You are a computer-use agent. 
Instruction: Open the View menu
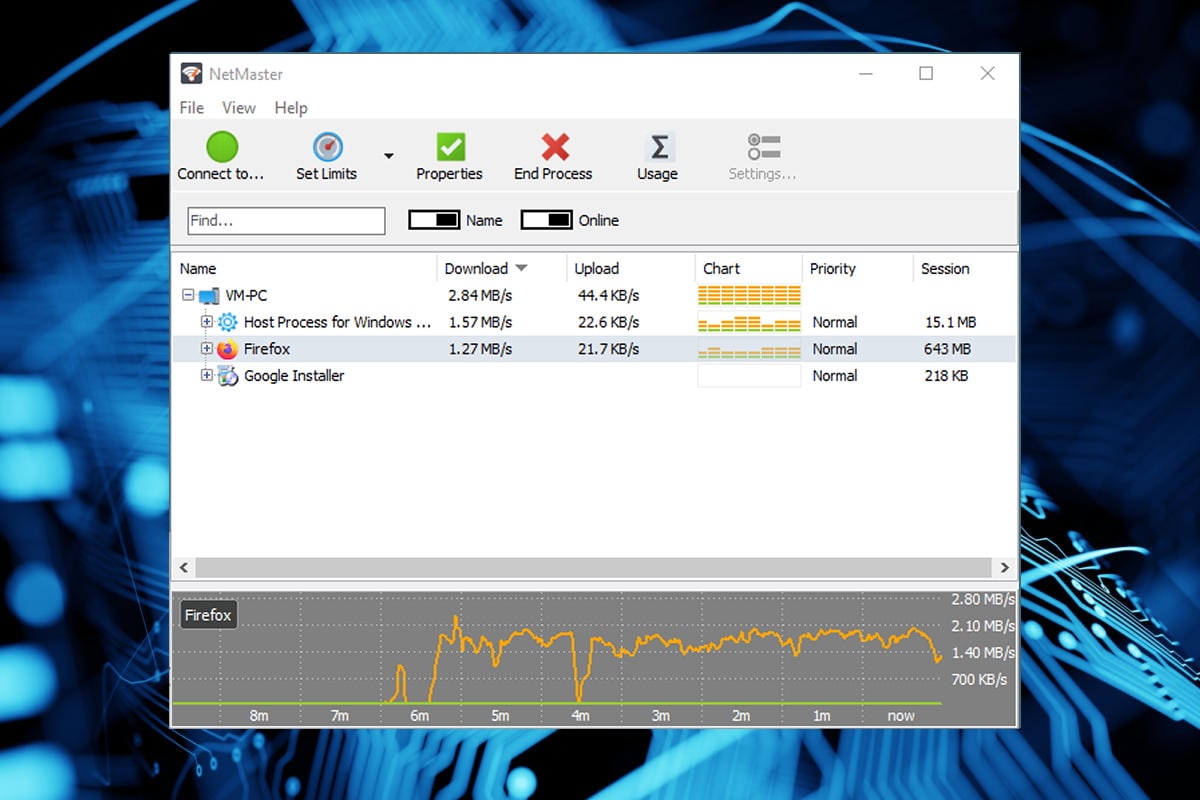pos(239,108)
